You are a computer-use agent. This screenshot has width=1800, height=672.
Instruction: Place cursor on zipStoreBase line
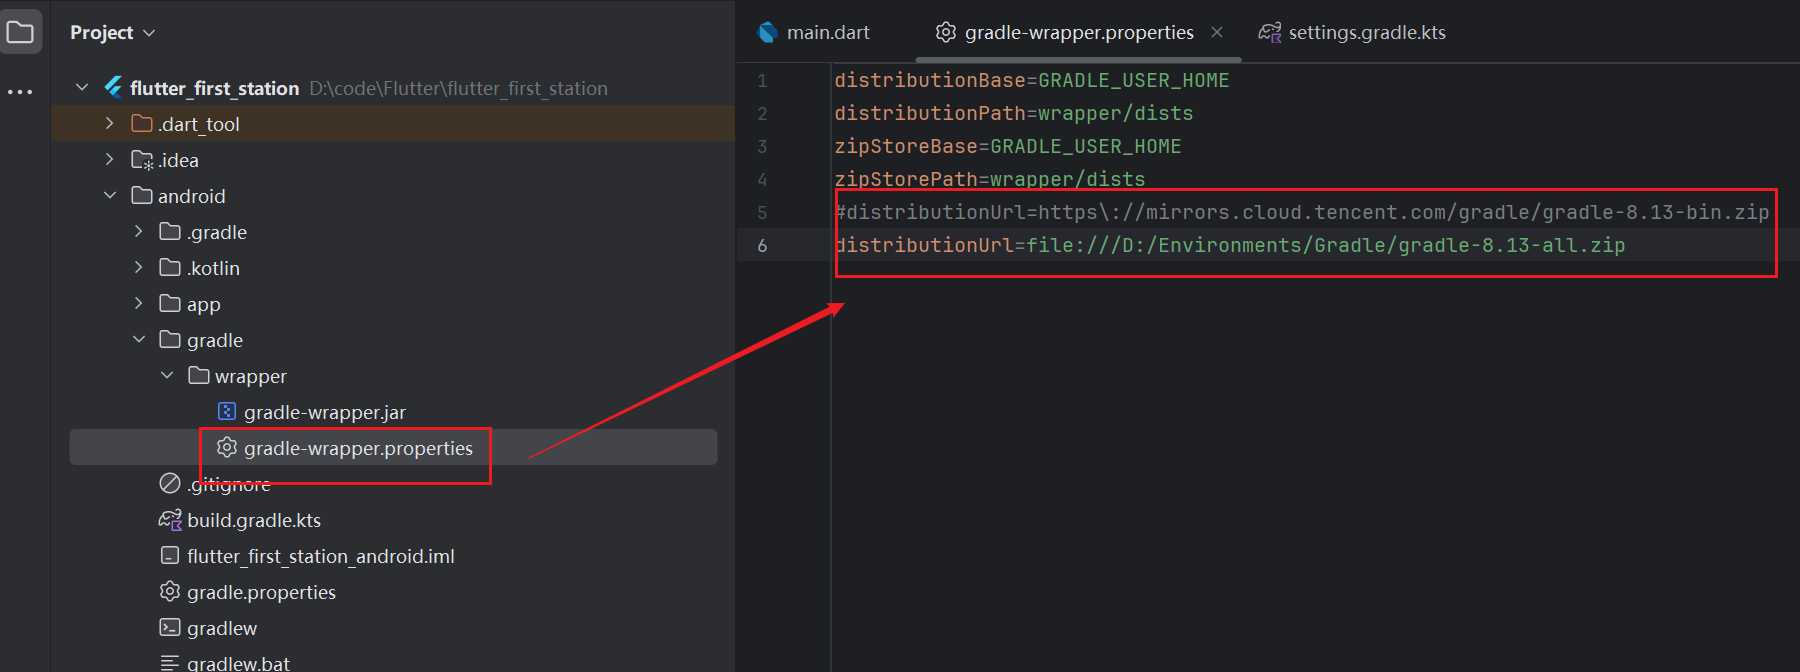click(x=1008, y=146)
